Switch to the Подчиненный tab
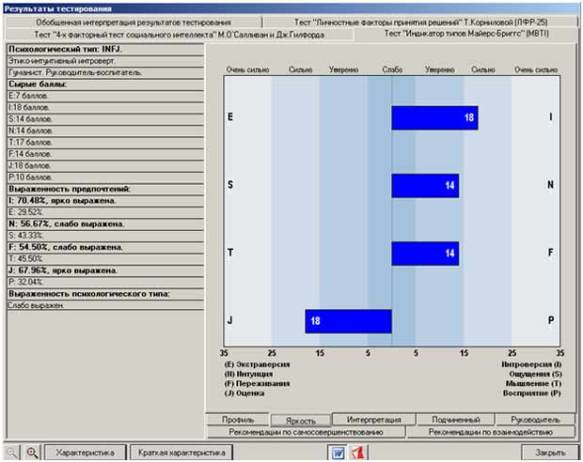The image size is (583, 462). point(456,419)
